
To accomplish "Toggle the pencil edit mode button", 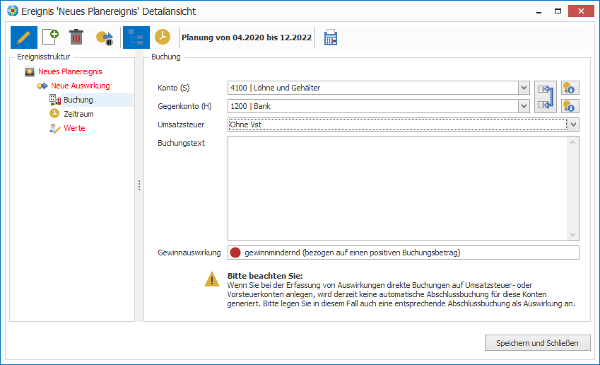I will coord(24,37).
